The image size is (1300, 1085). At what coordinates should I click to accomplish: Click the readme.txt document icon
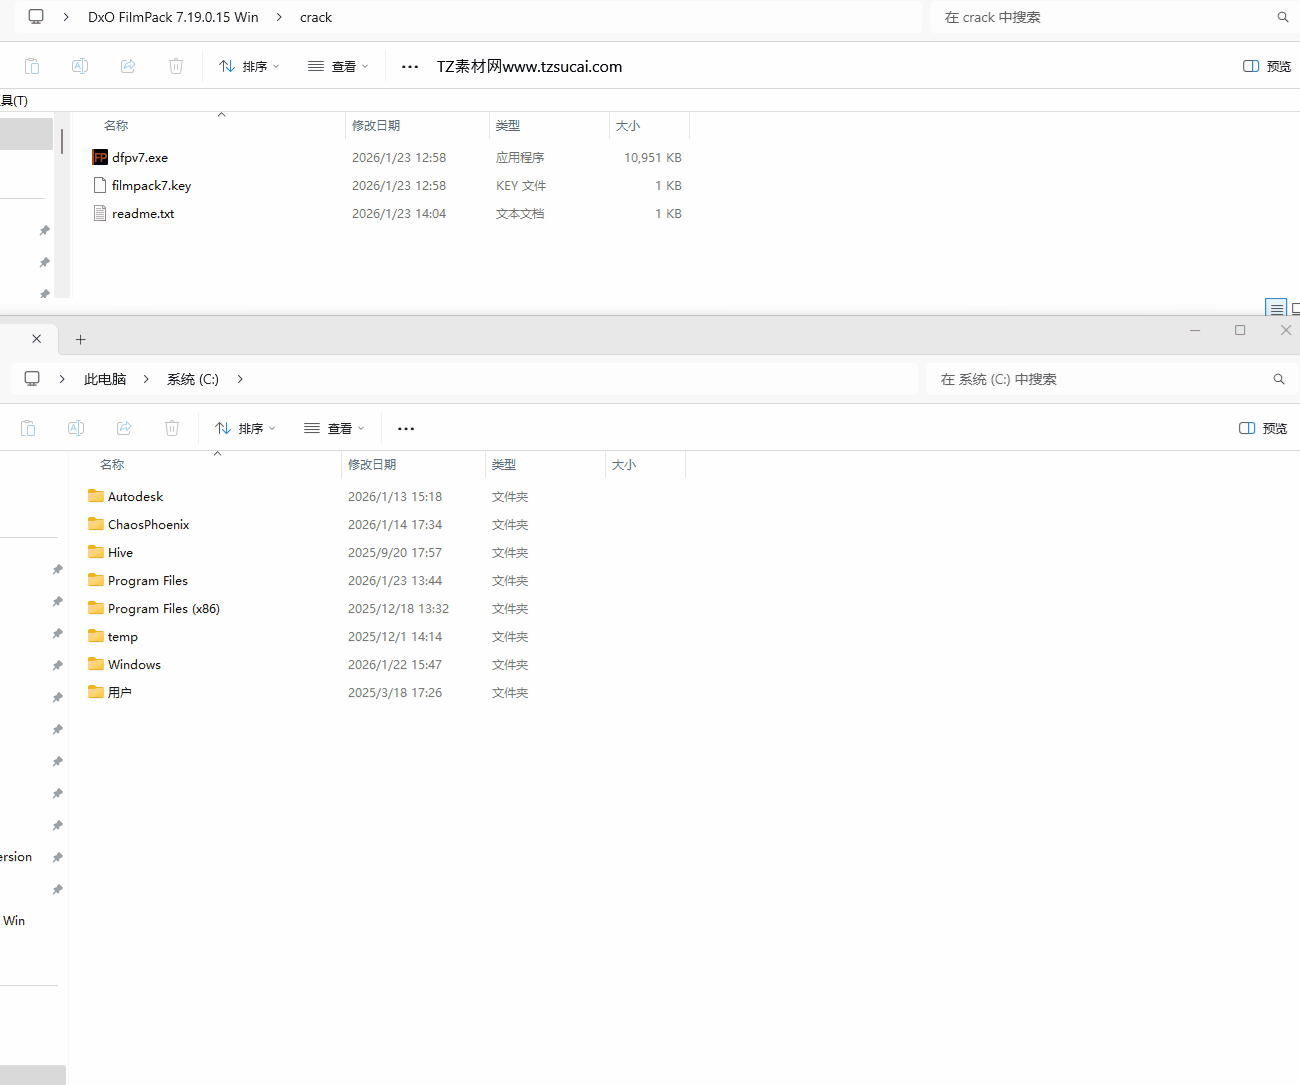100,213
